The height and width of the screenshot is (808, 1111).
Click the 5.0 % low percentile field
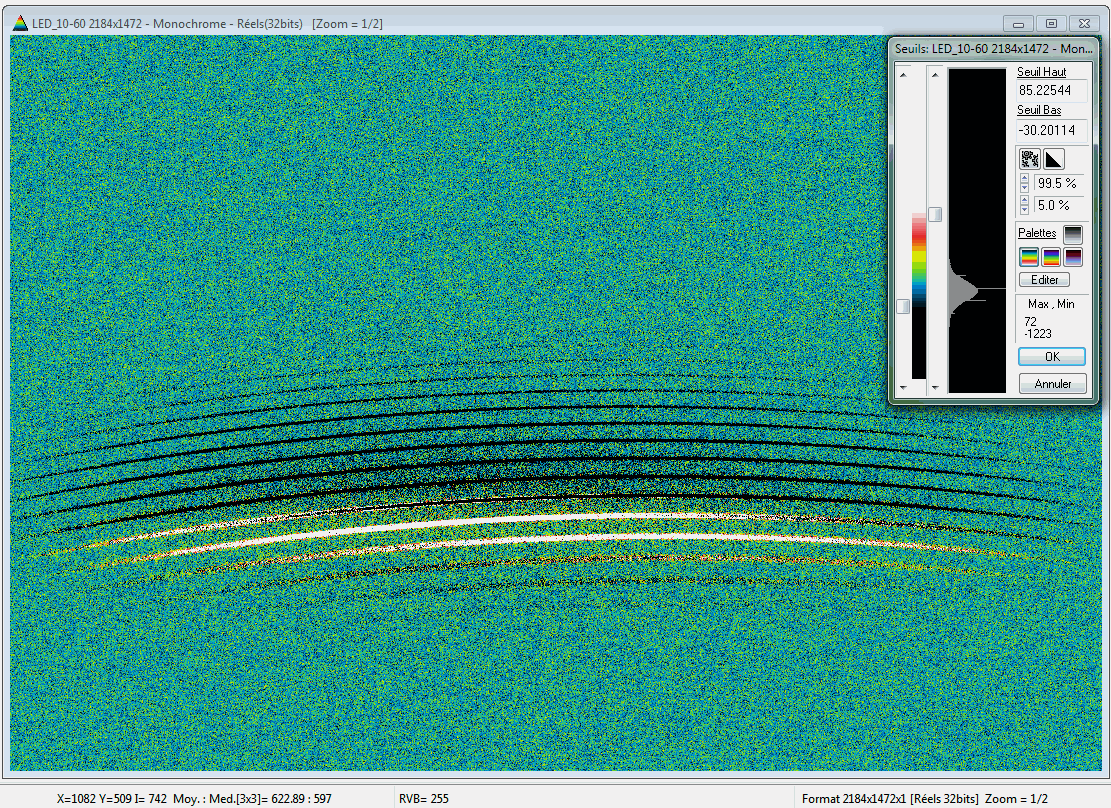pos(1059,206)
